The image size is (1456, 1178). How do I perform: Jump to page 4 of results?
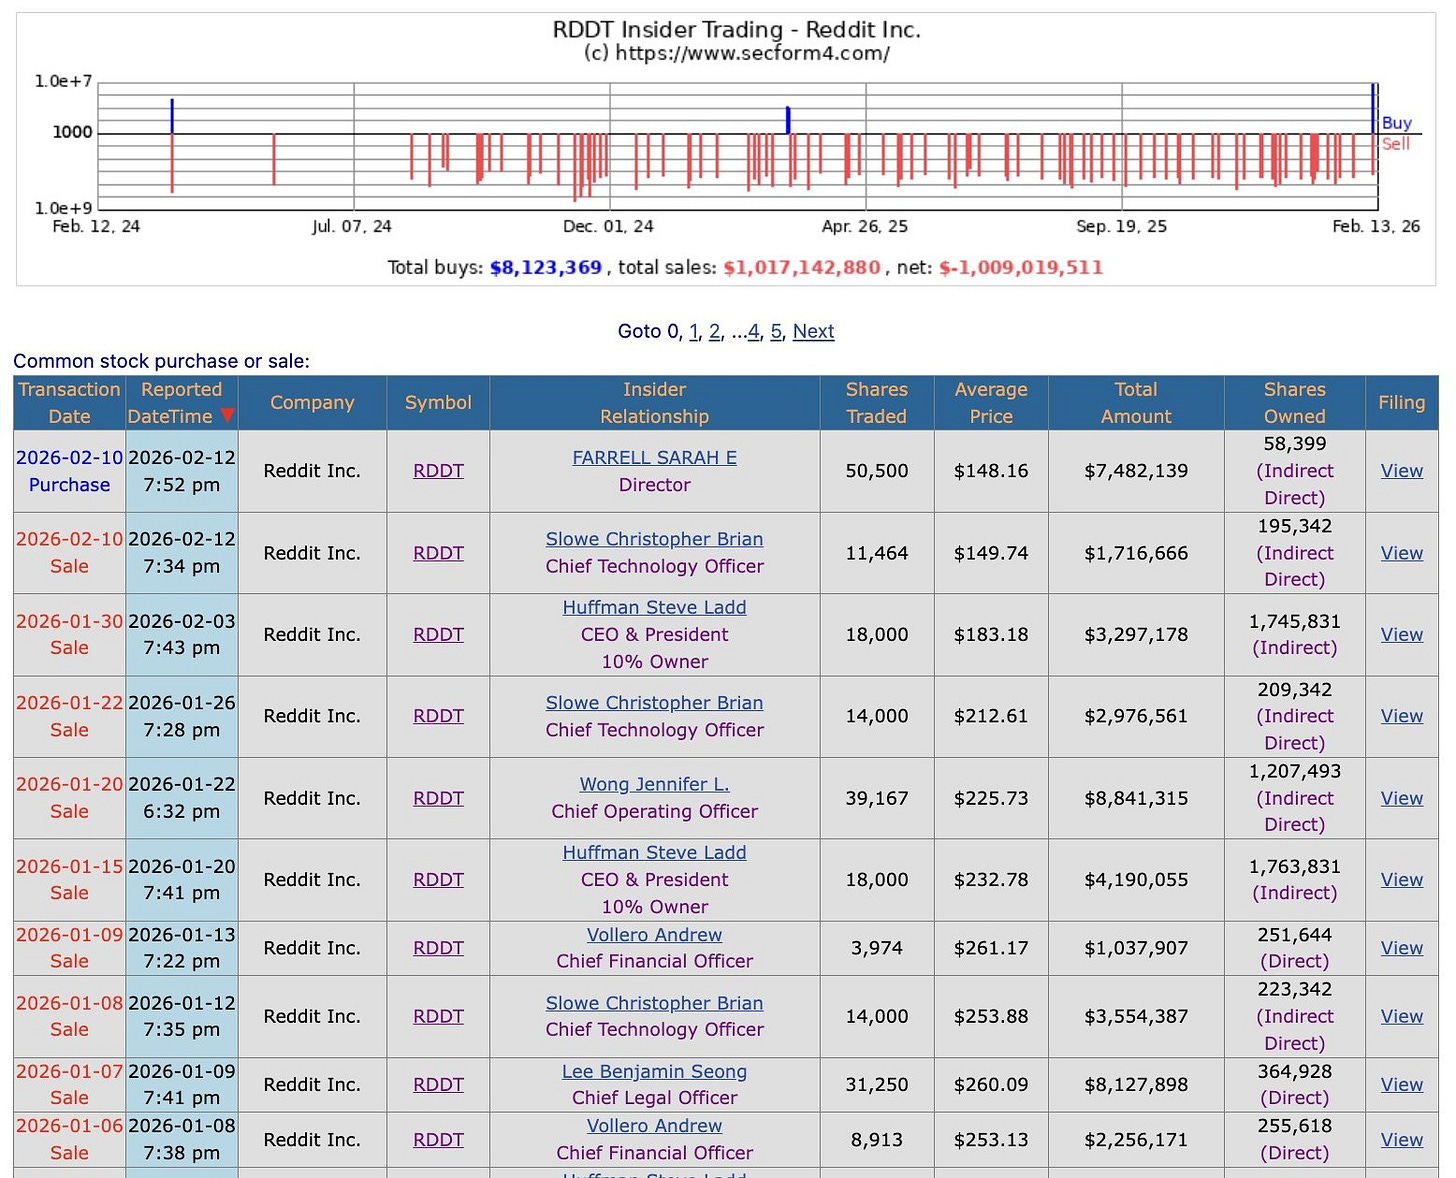coord(754,331)
